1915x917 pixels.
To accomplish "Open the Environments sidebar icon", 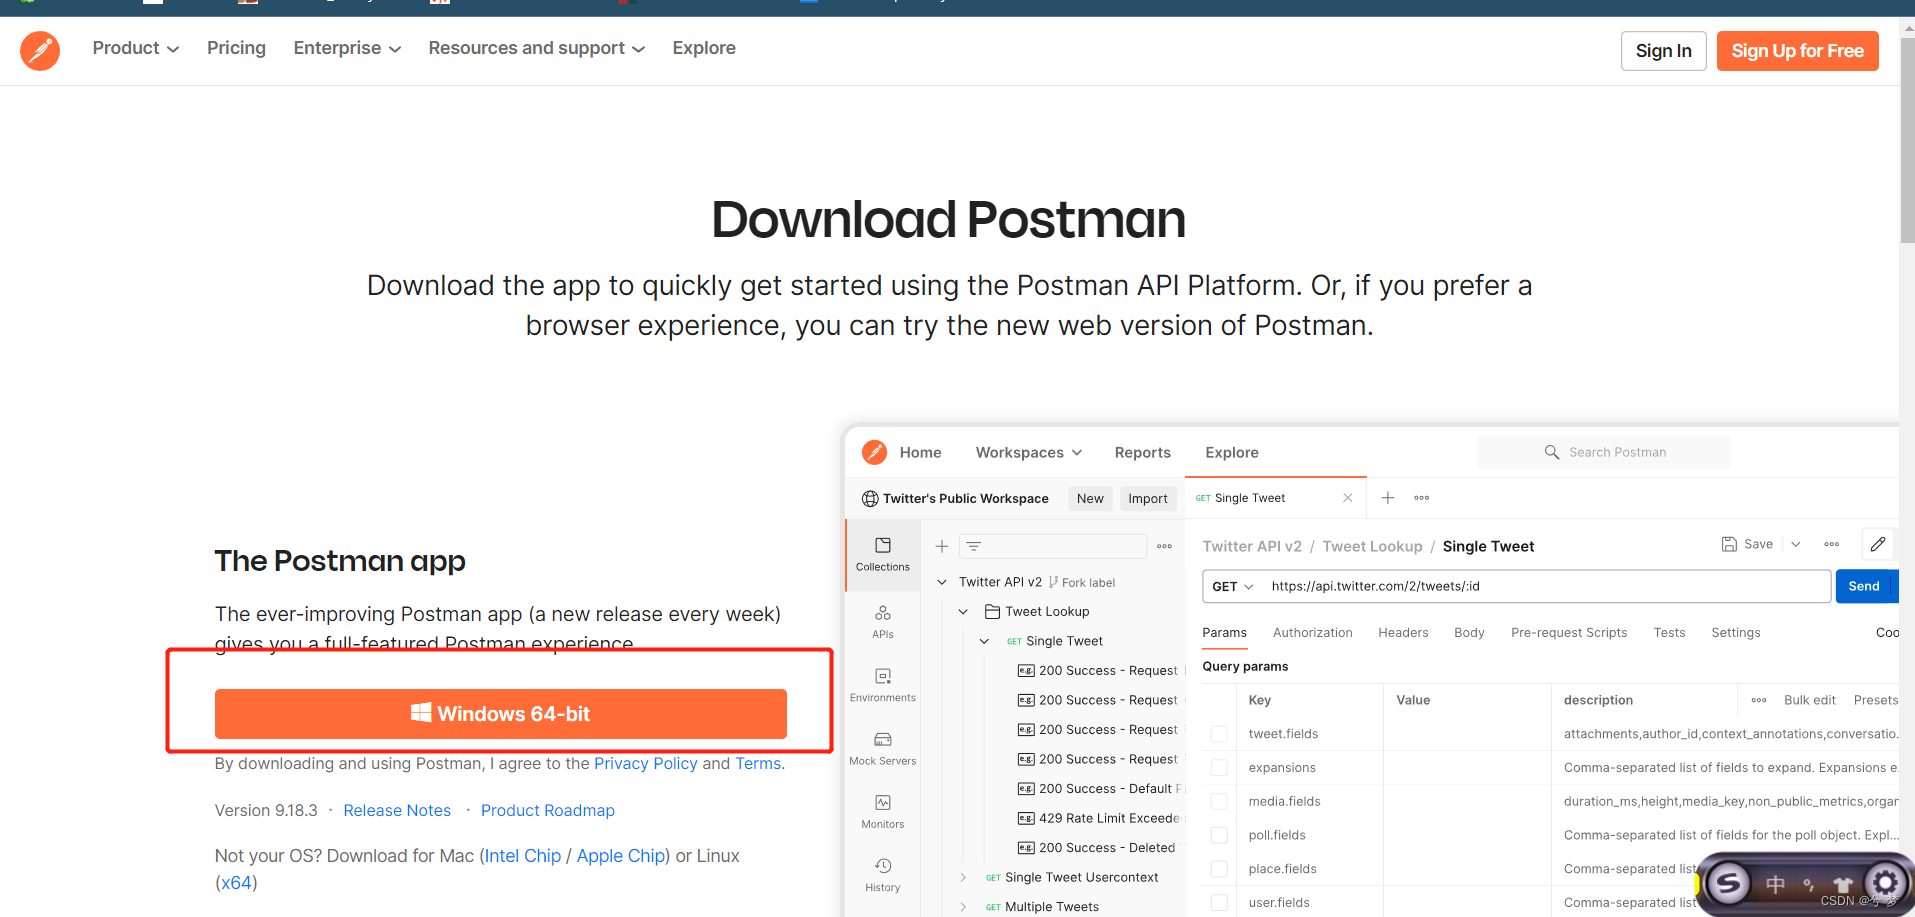I will [883, 685].
